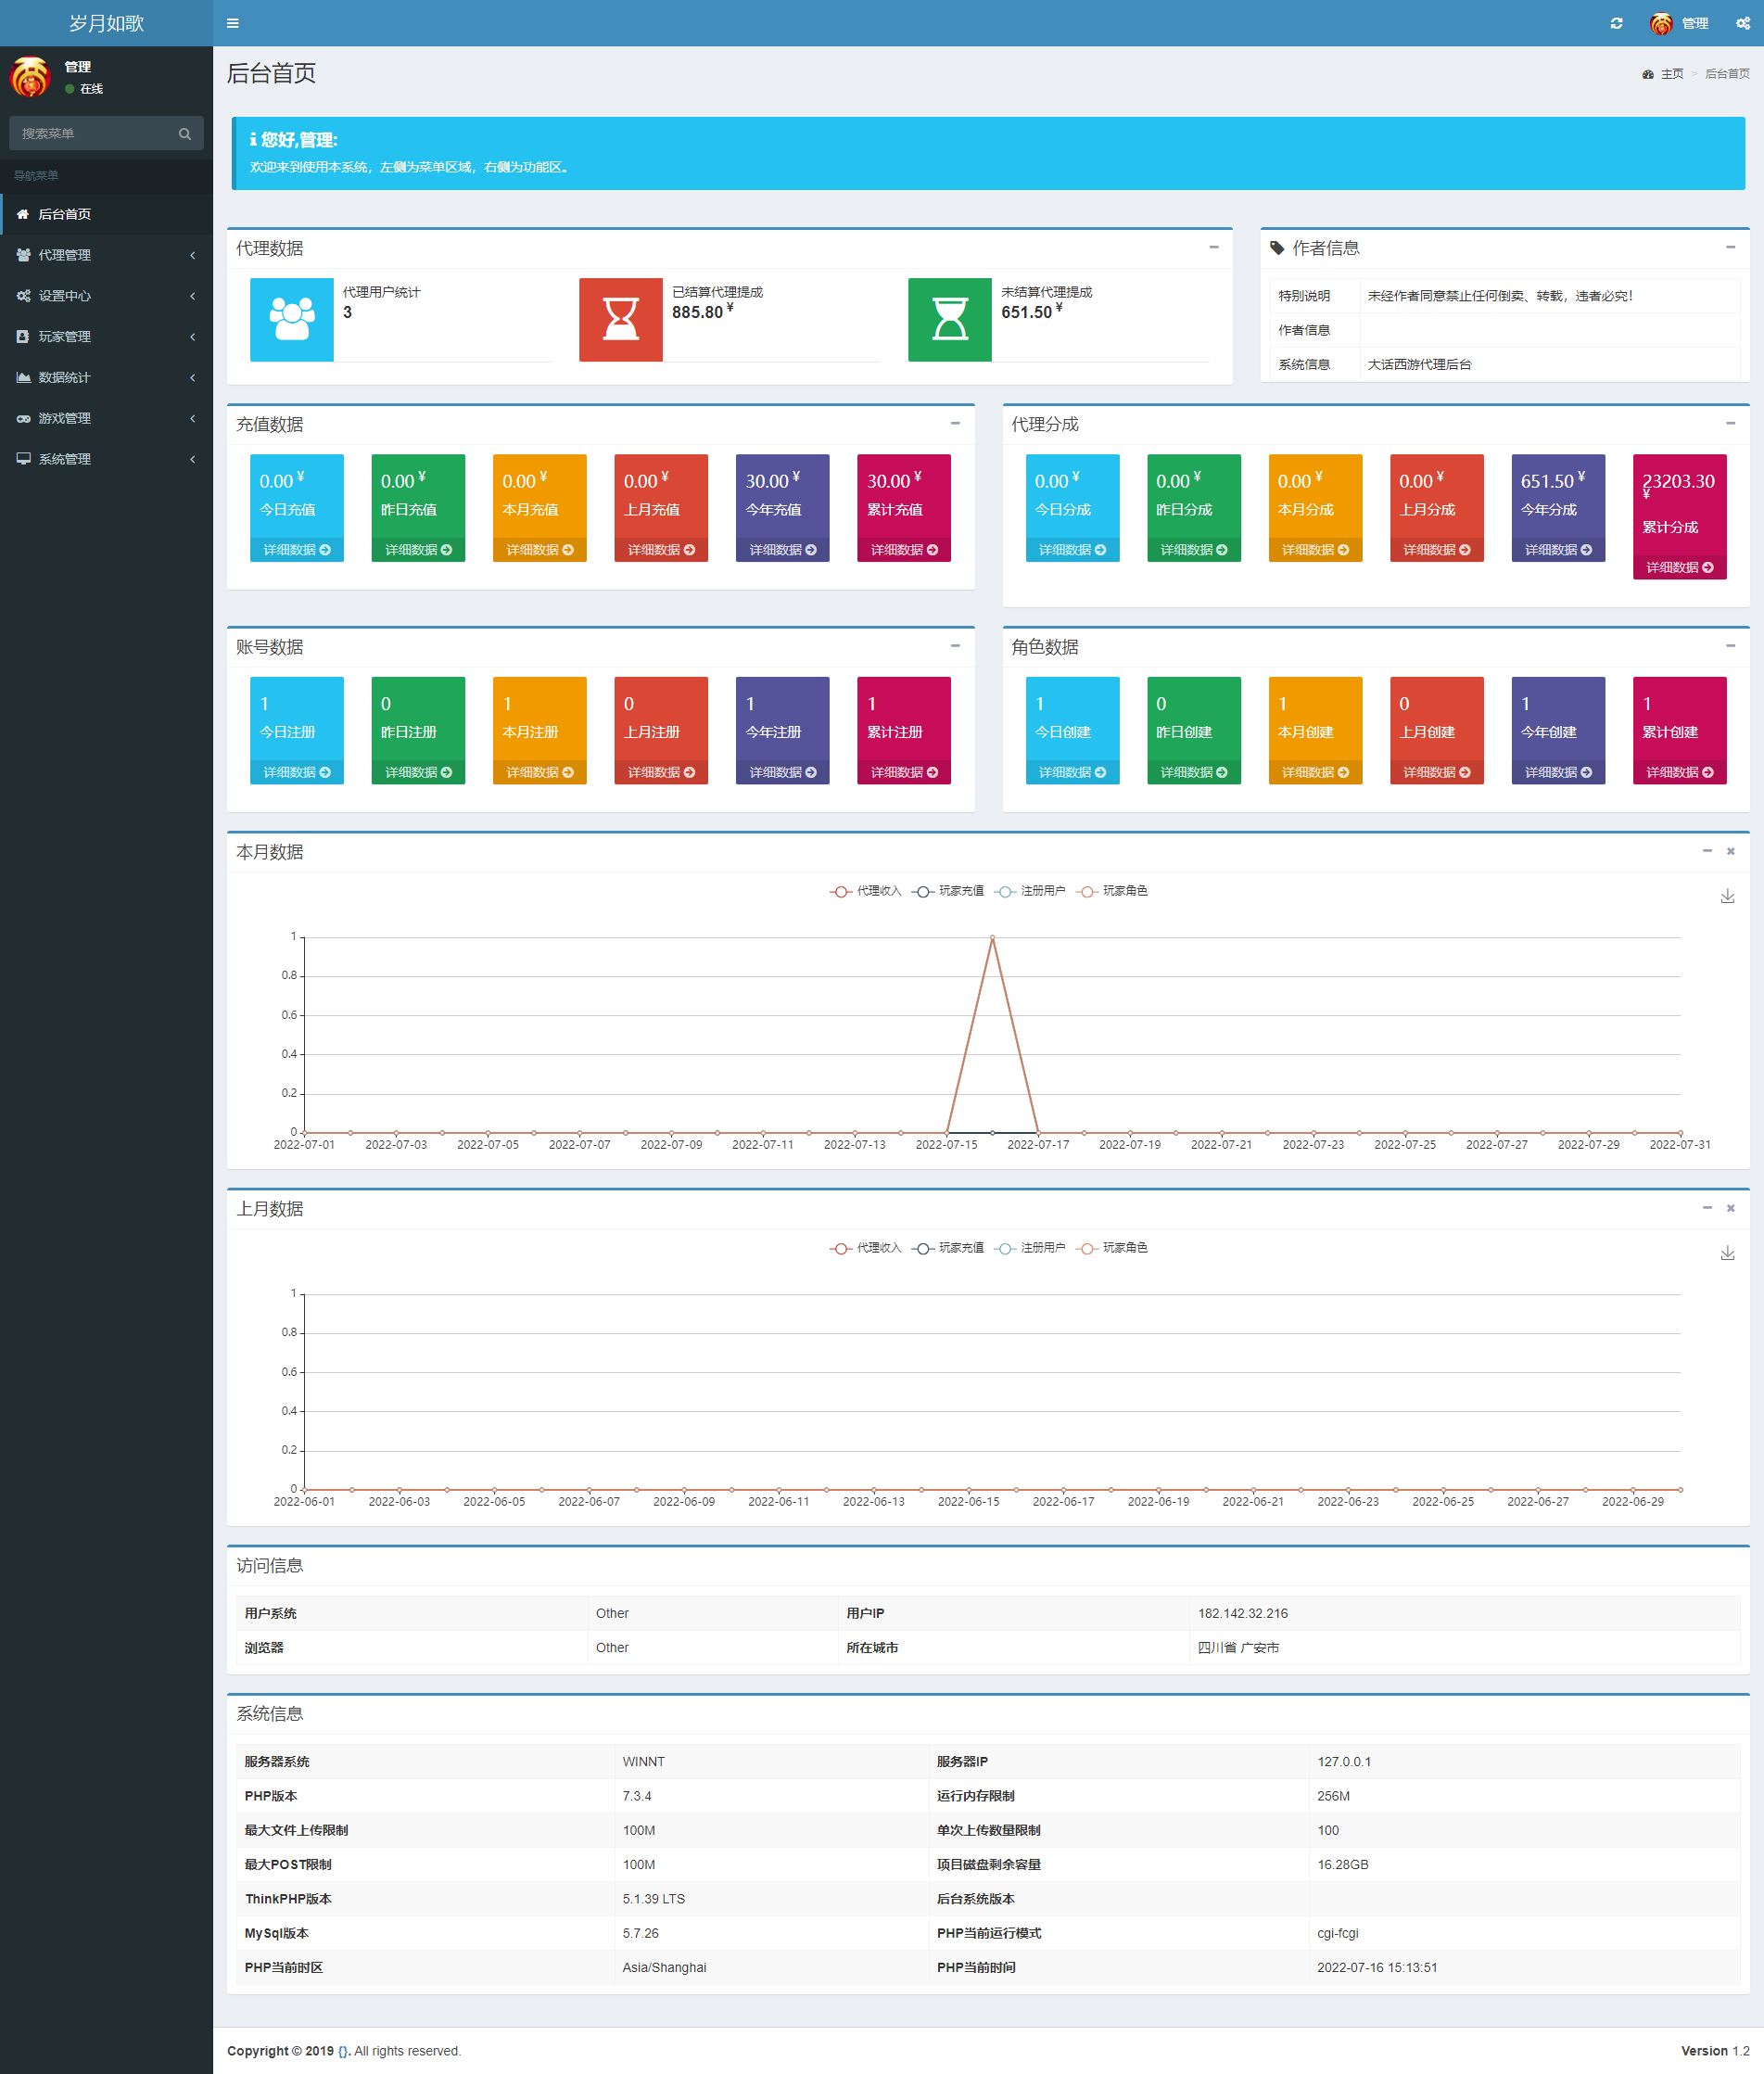
Task: Click the blue 代理用户统计 users icon
Action: 291,319
